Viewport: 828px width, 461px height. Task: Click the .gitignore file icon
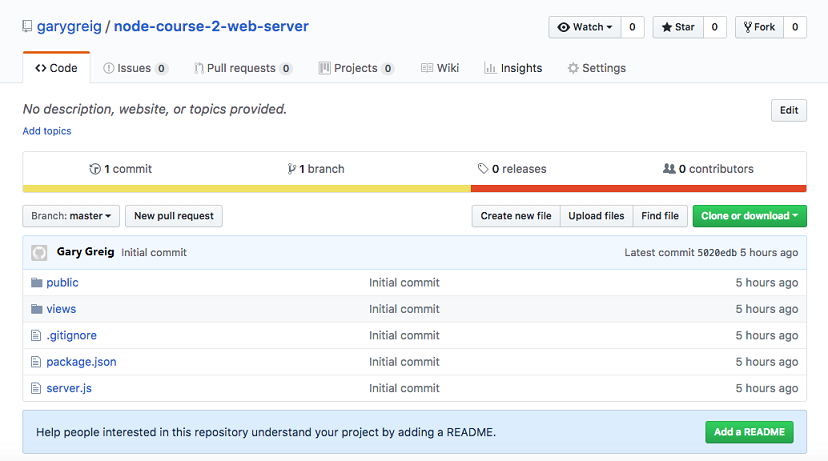(37, 336)
